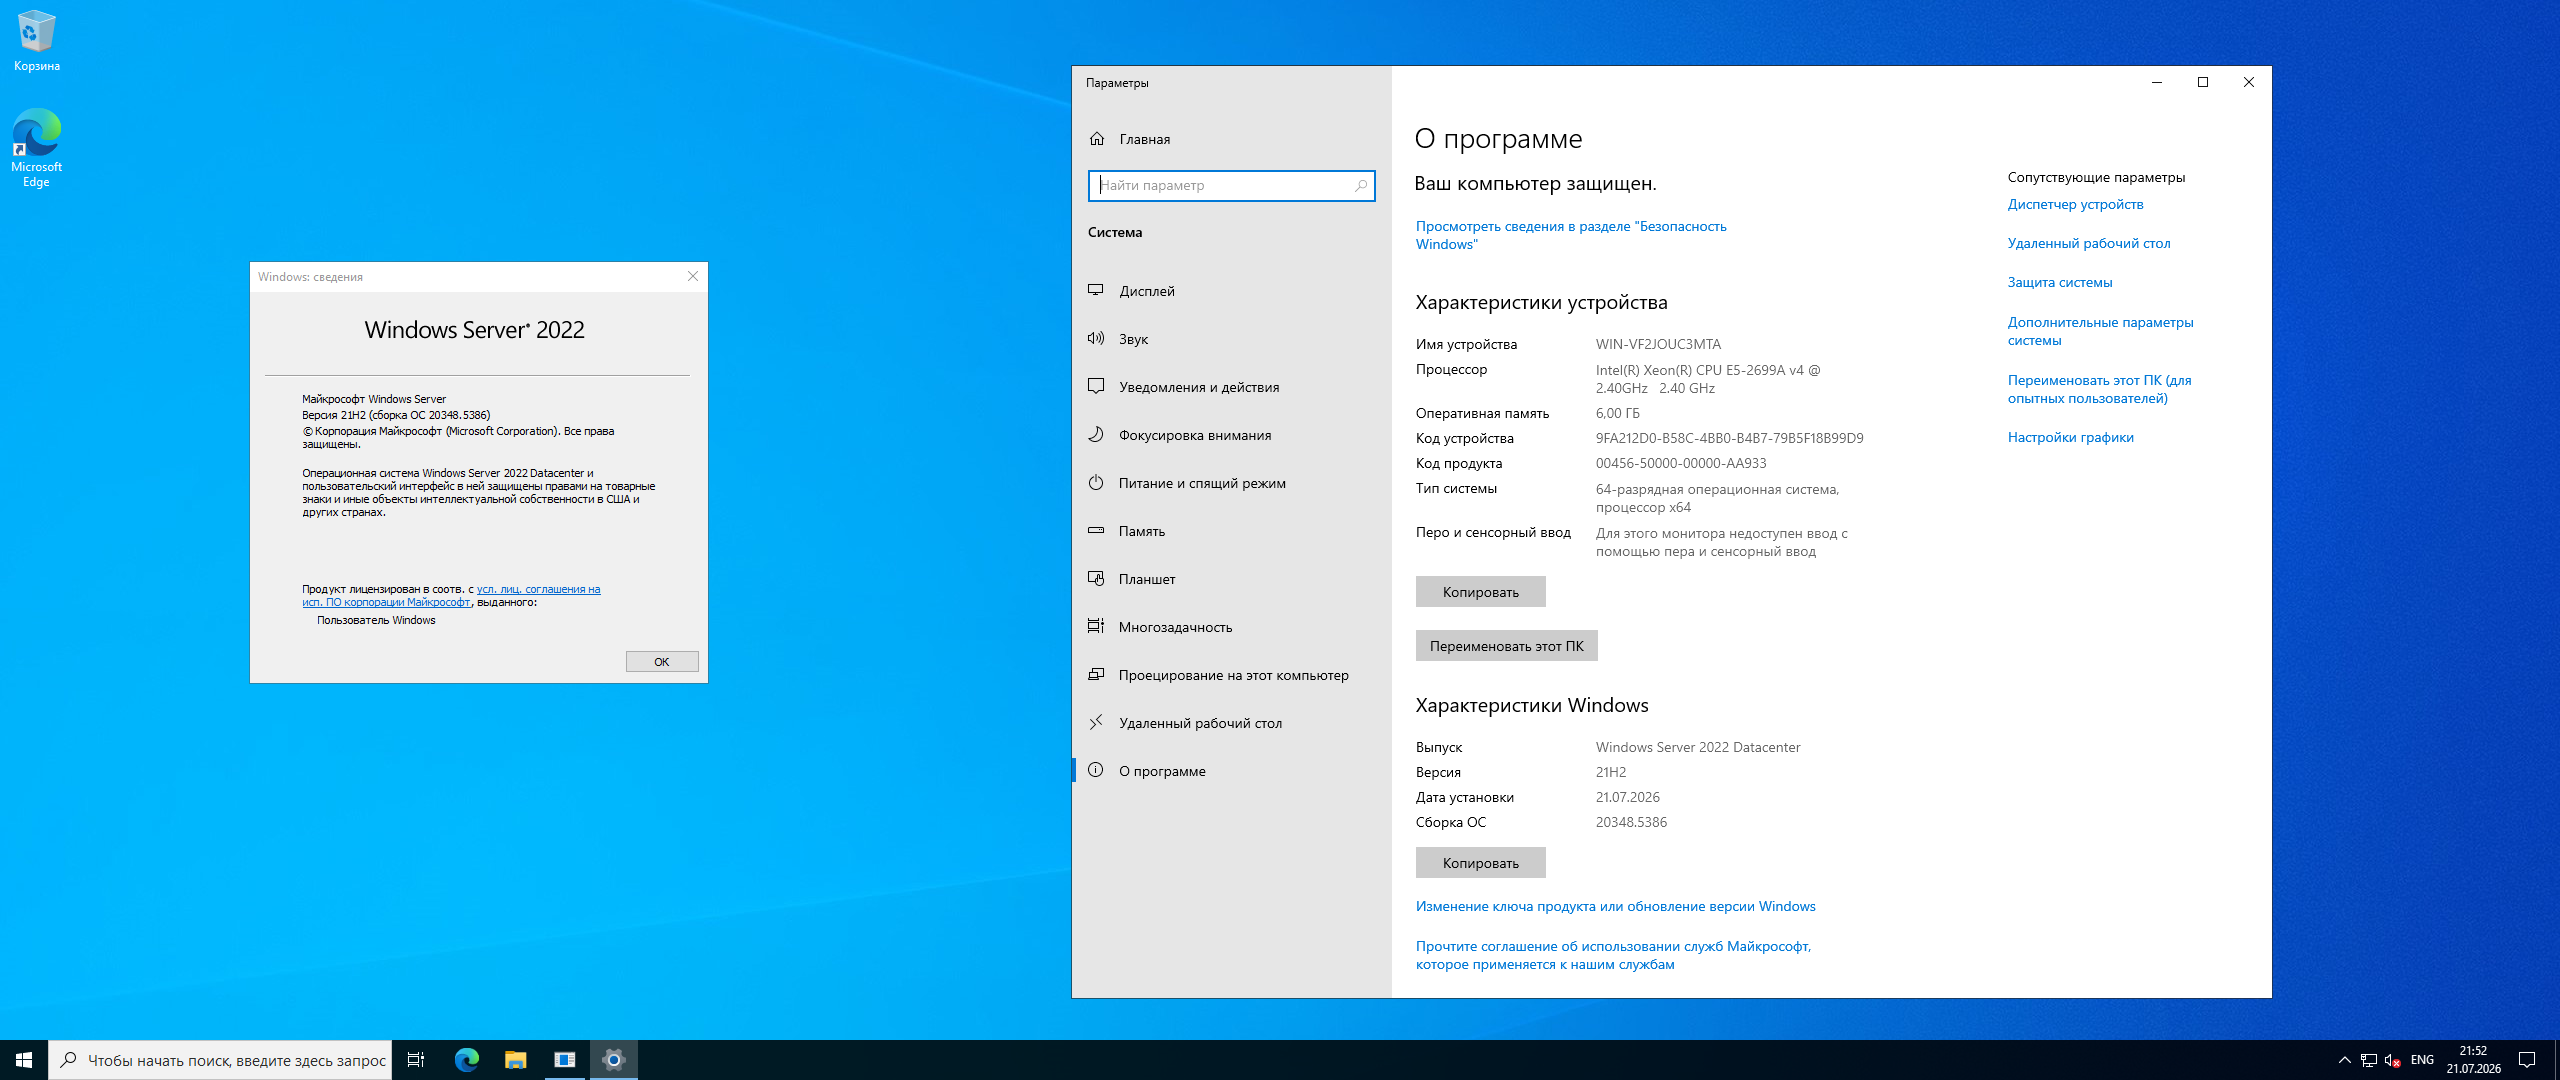The height and width of the screenshot is (1080, 2560).
Task: Focus the taskbar search box
Action: point(220,1060)
